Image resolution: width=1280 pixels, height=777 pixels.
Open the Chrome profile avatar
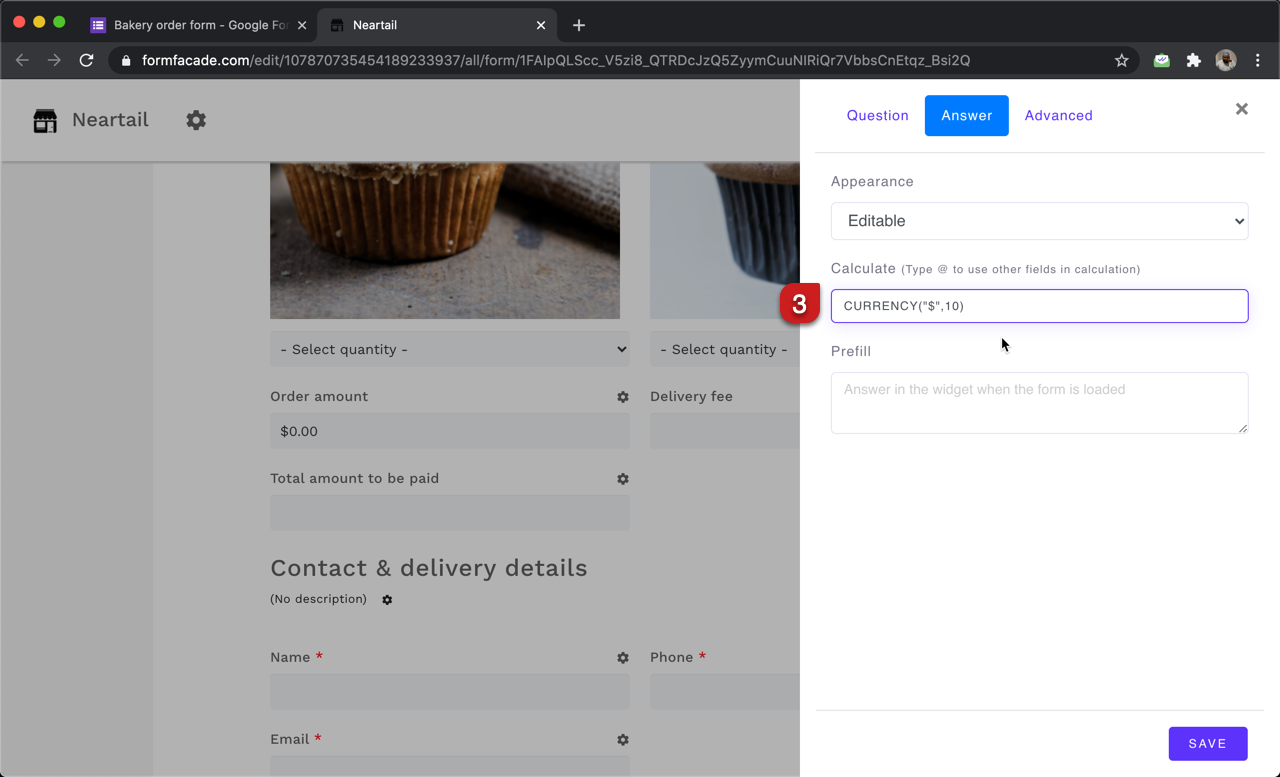point(1225,60)
